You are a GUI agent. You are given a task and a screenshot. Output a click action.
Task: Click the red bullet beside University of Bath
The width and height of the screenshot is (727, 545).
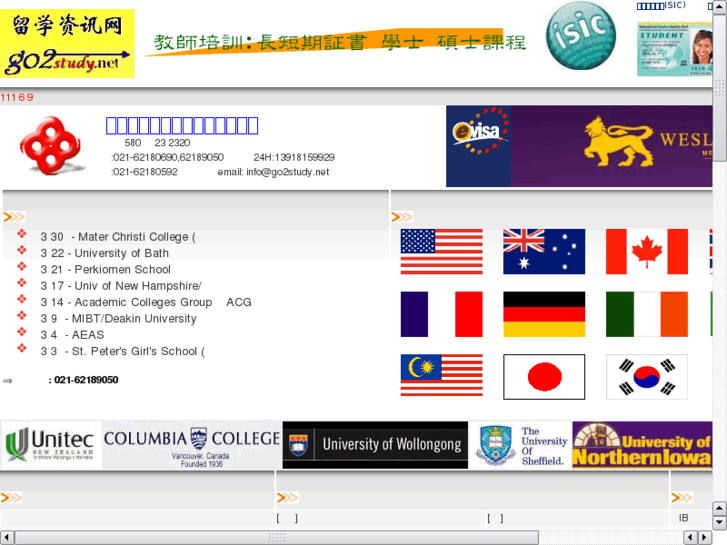pyautogui.click(x=22, y=250)
